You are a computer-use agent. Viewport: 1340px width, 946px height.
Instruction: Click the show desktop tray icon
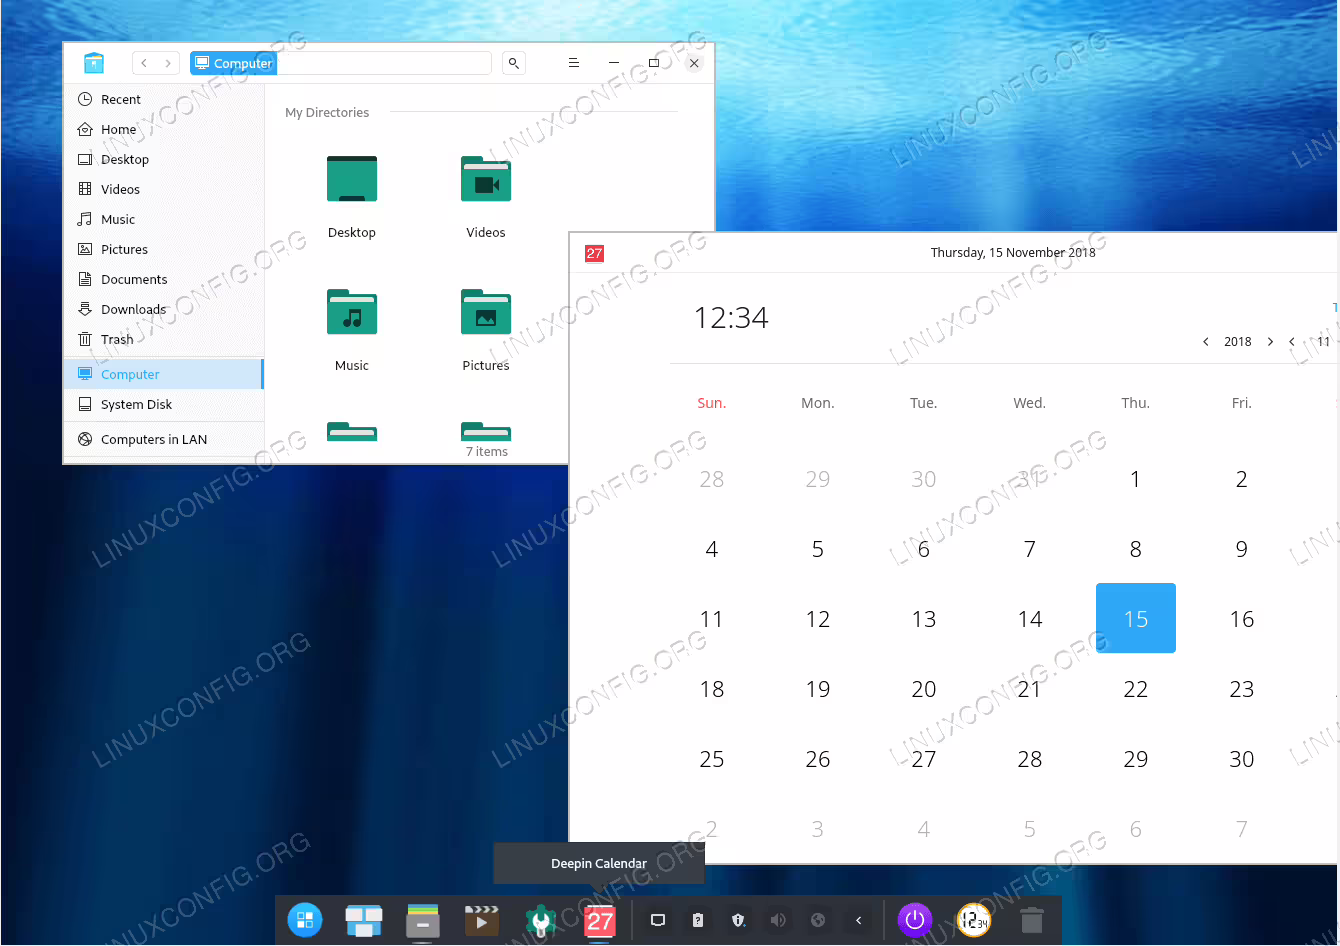click(x=658, y=920)
